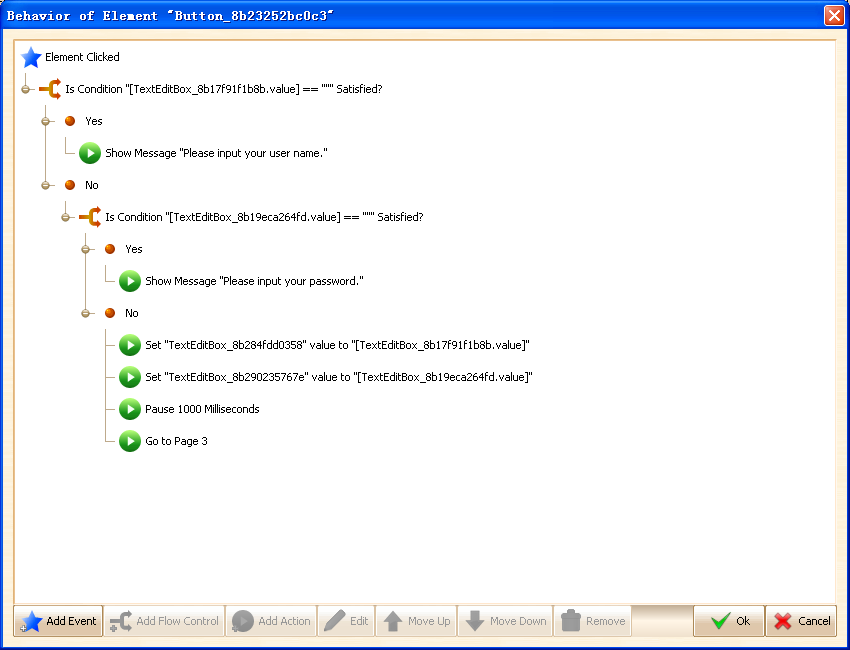Cancel the behavior dialog
The image size is (850, 650).
coord(802,621)
